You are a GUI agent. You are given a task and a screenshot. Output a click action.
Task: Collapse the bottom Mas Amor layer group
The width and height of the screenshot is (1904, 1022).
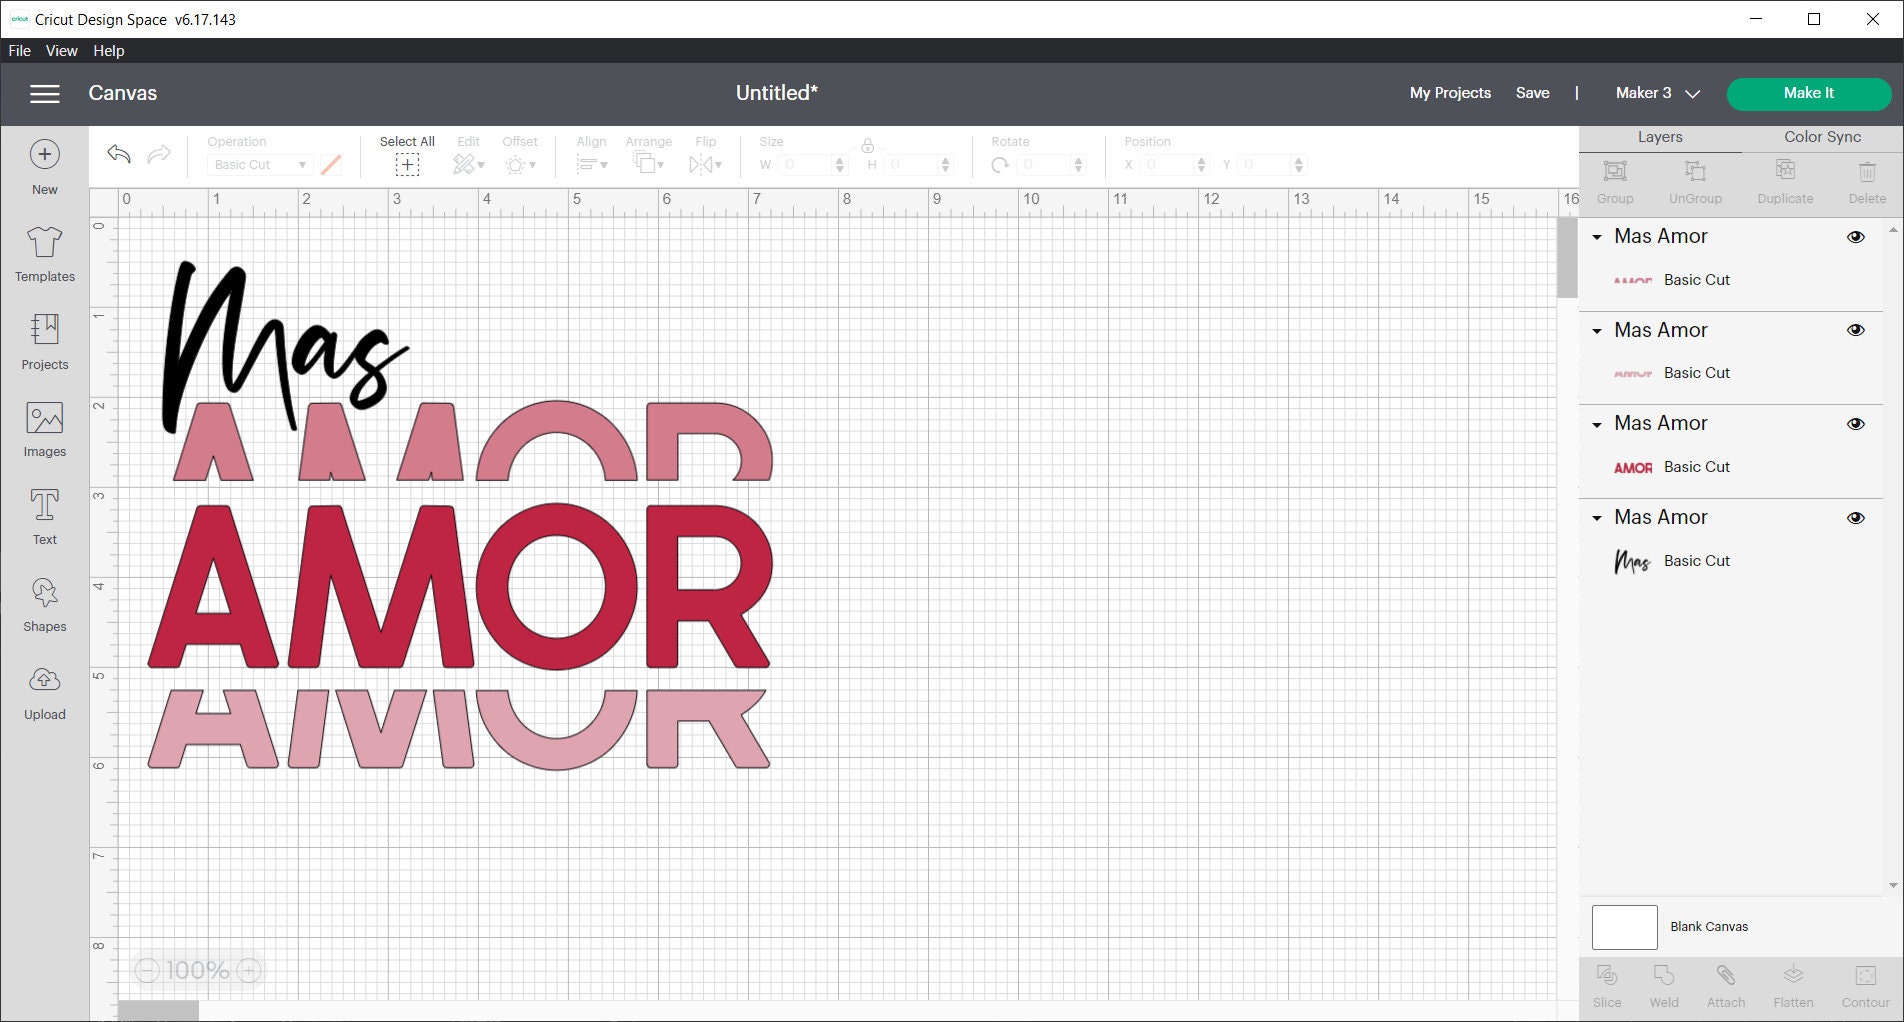(x=1597, y=518)
